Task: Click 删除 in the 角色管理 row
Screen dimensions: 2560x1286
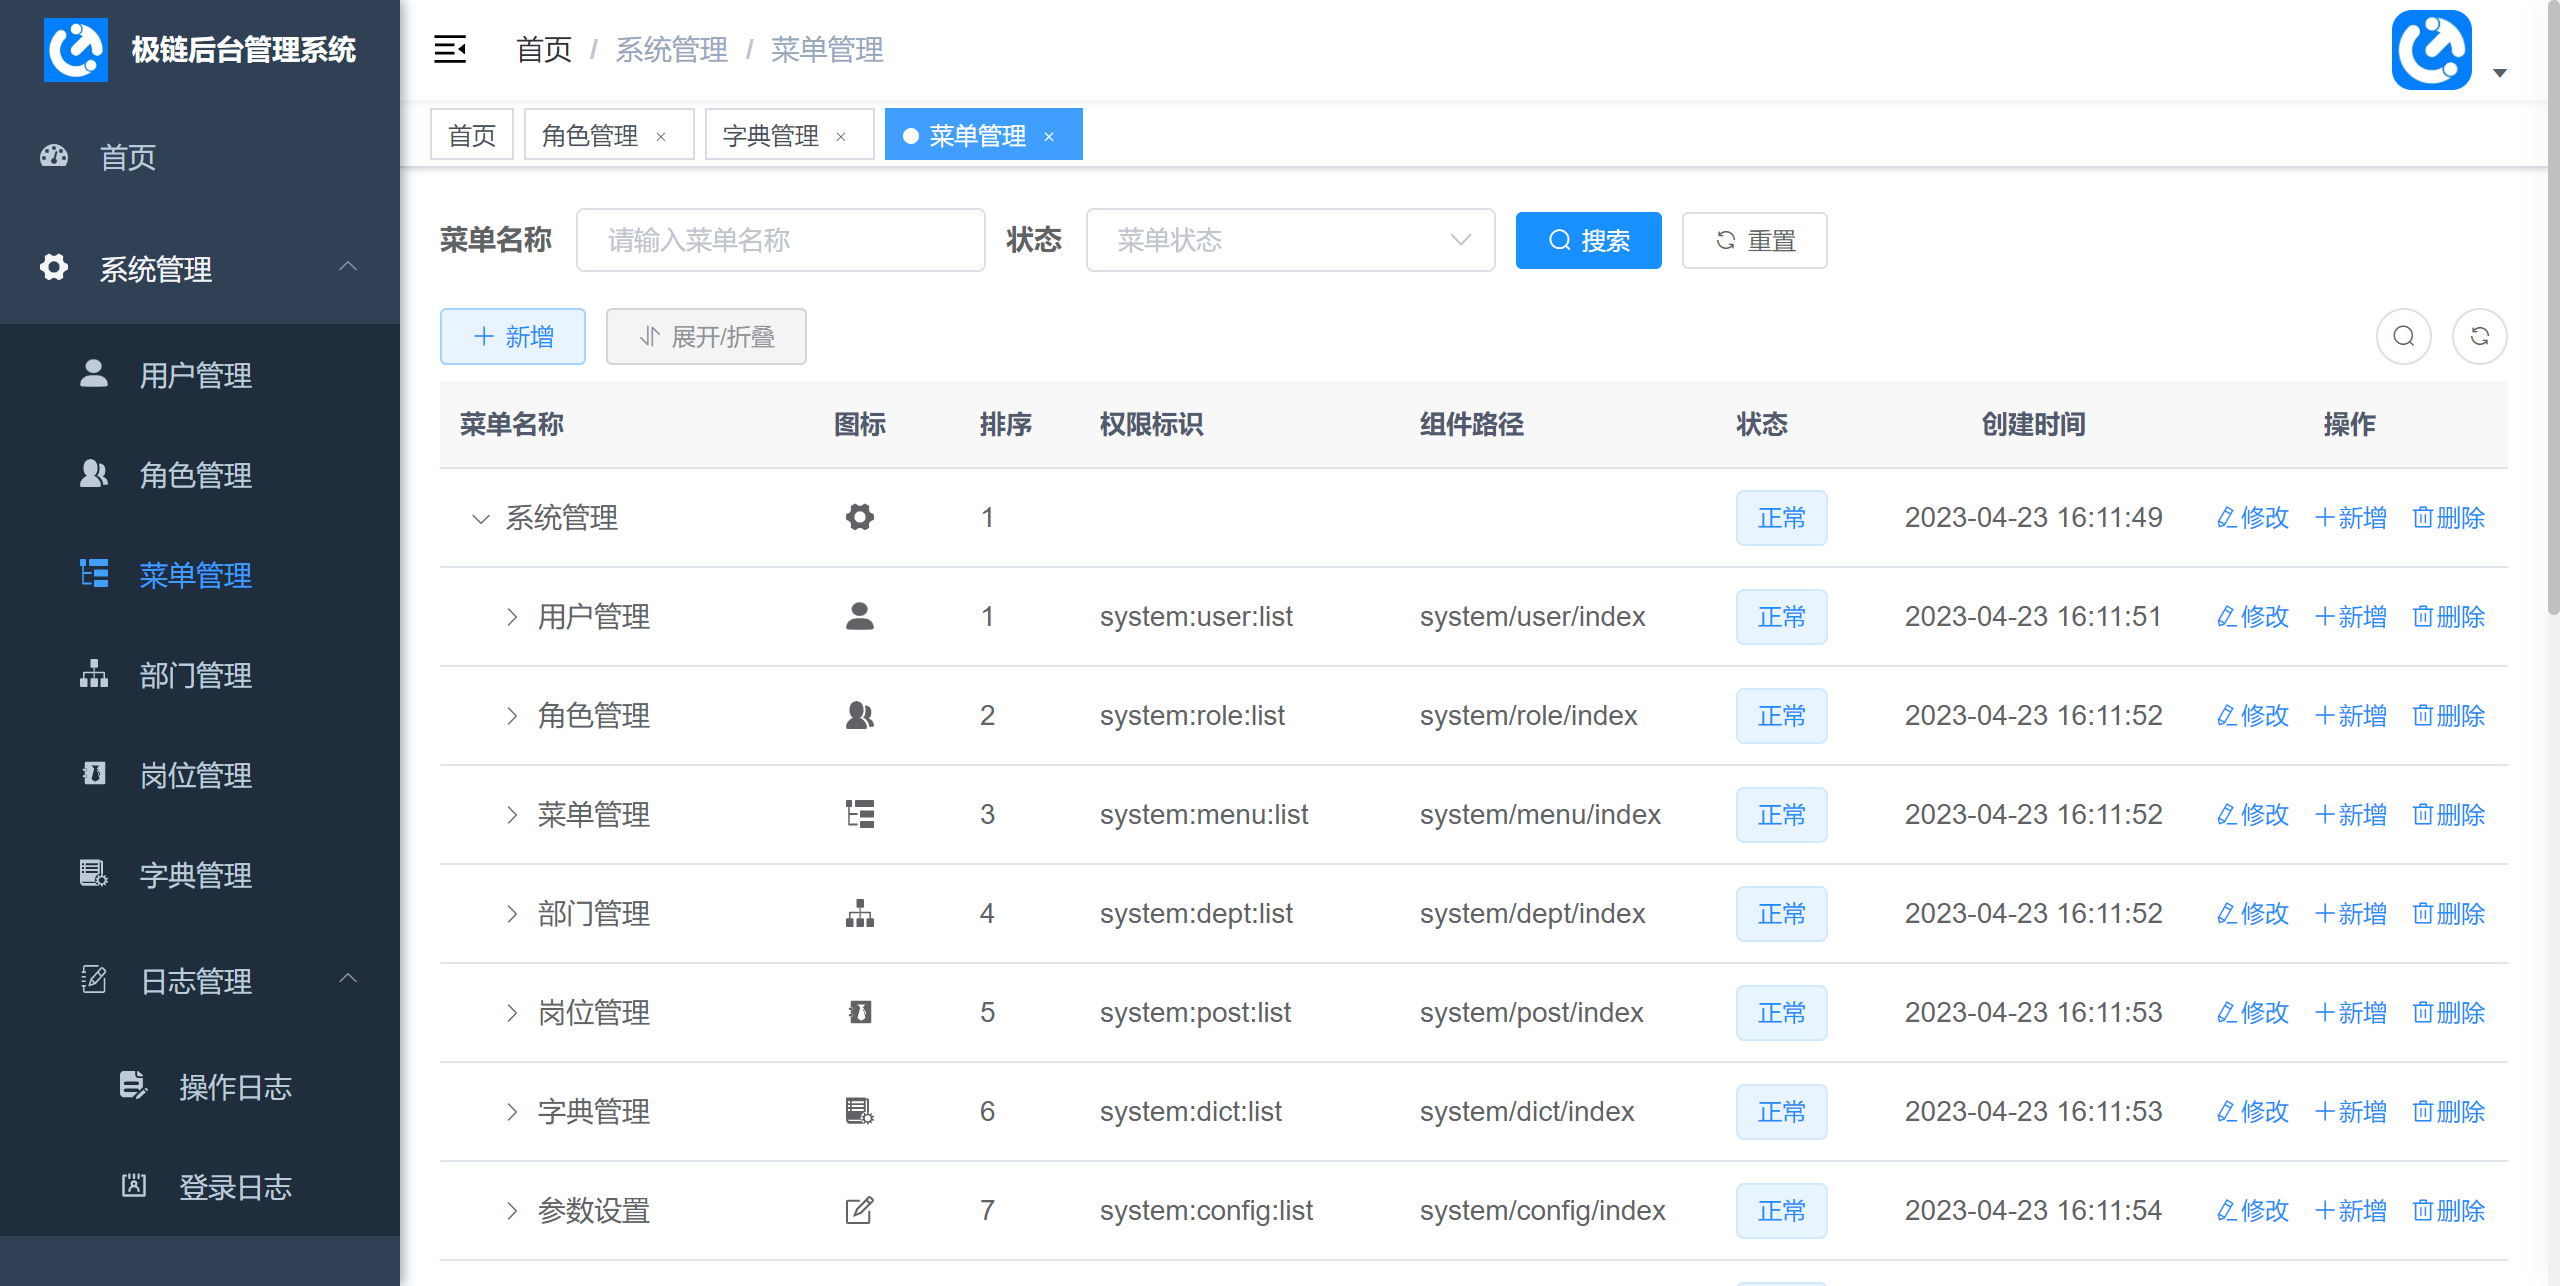Action: pyautogui.click(x=2449, y=716)
